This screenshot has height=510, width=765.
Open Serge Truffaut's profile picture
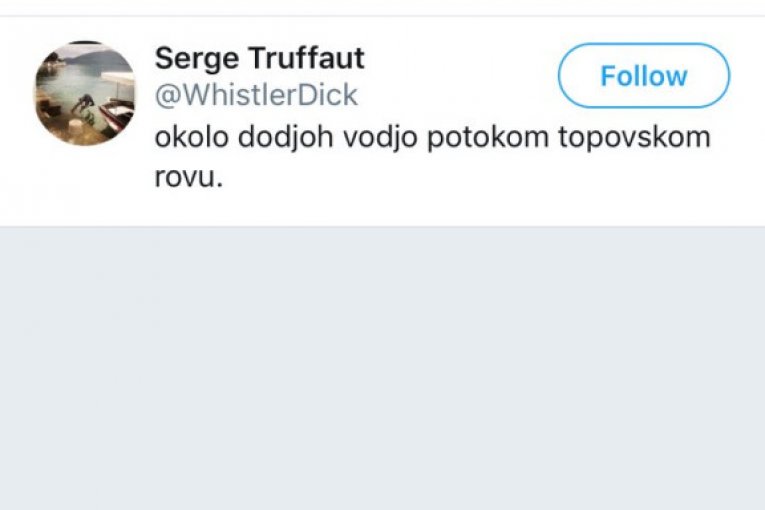(85, 93)
